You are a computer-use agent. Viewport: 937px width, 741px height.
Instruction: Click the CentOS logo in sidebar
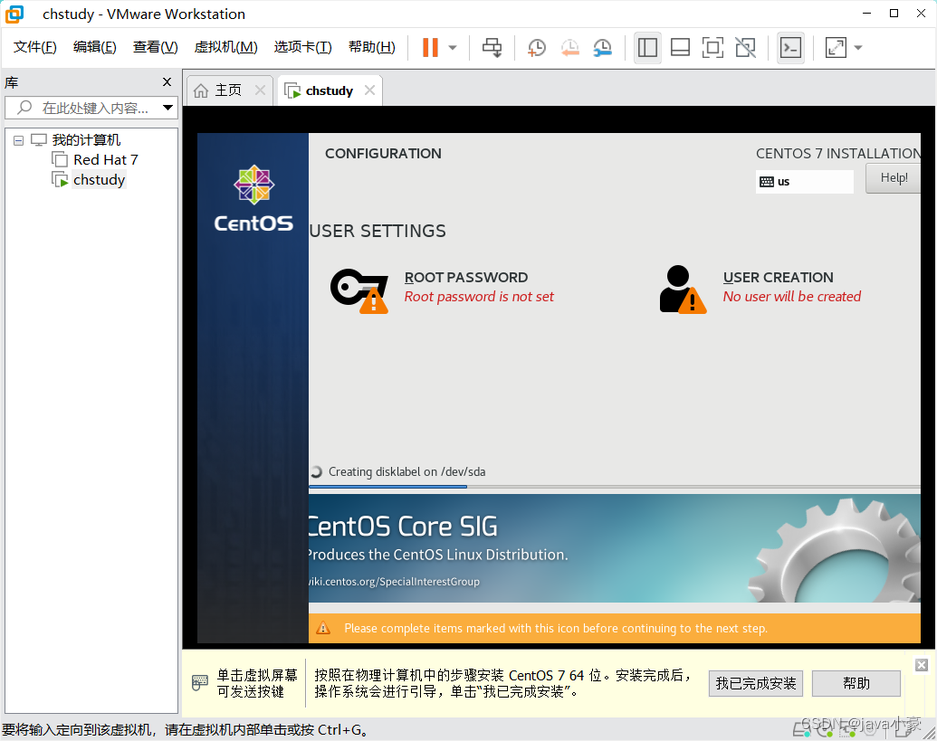[253, 198]
